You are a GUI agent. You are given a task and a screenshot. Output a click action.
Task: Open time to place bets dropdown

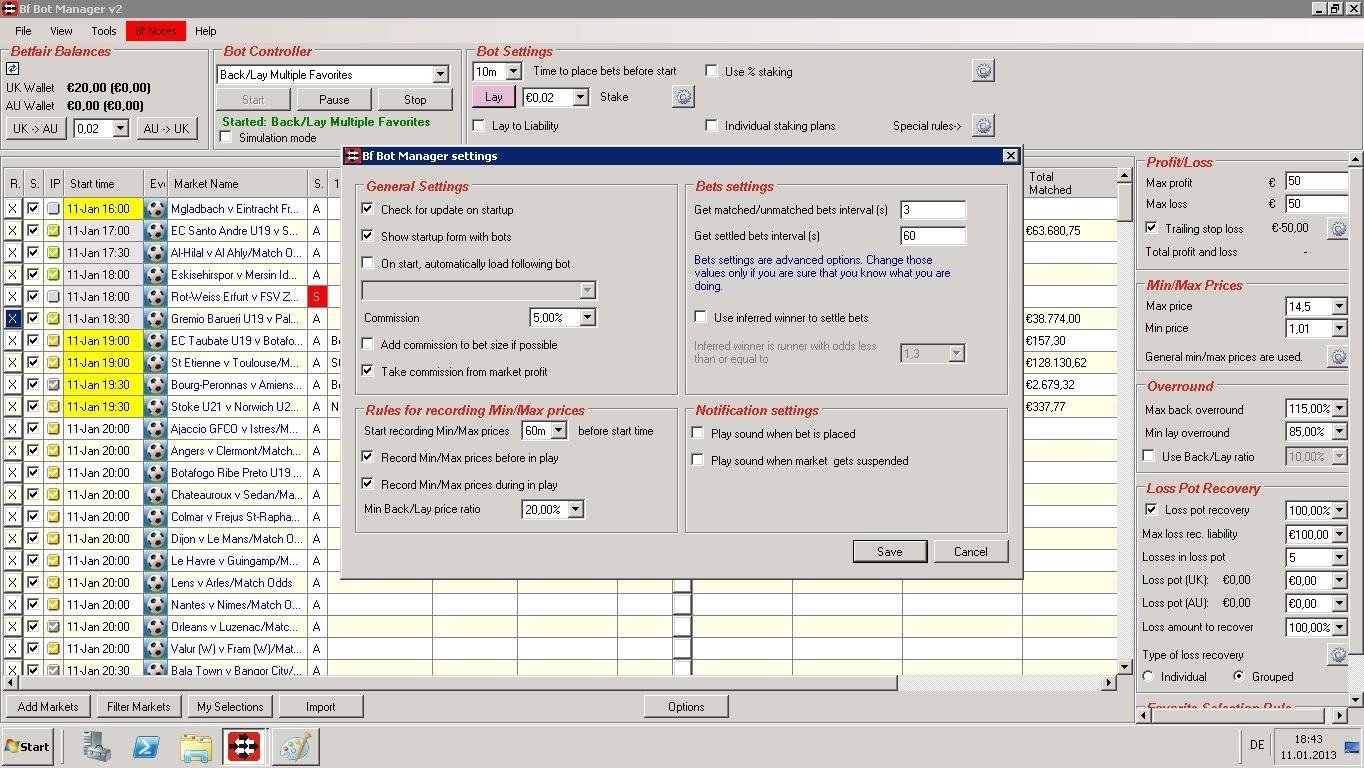514,72
